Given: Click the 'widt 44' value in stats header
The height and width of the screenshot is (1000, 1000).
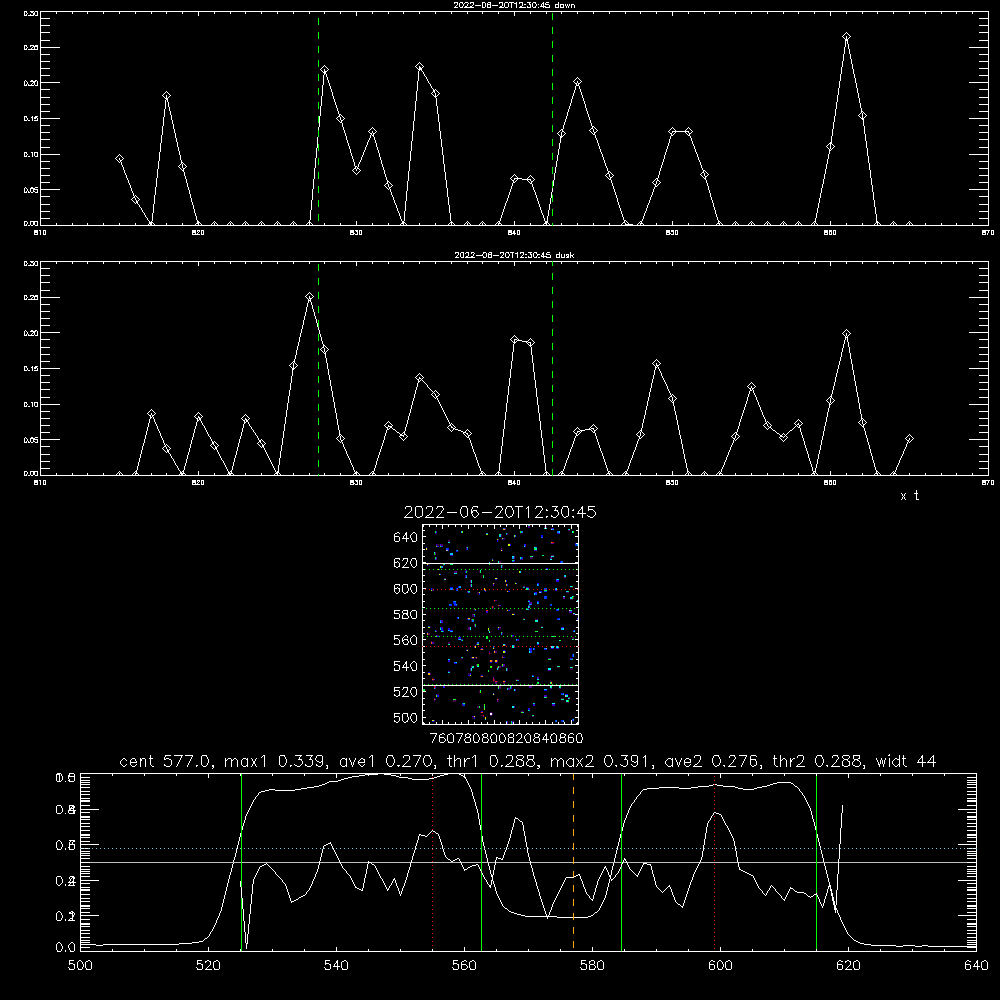Looking at the screenshot, I should click(x=906, y=761).
